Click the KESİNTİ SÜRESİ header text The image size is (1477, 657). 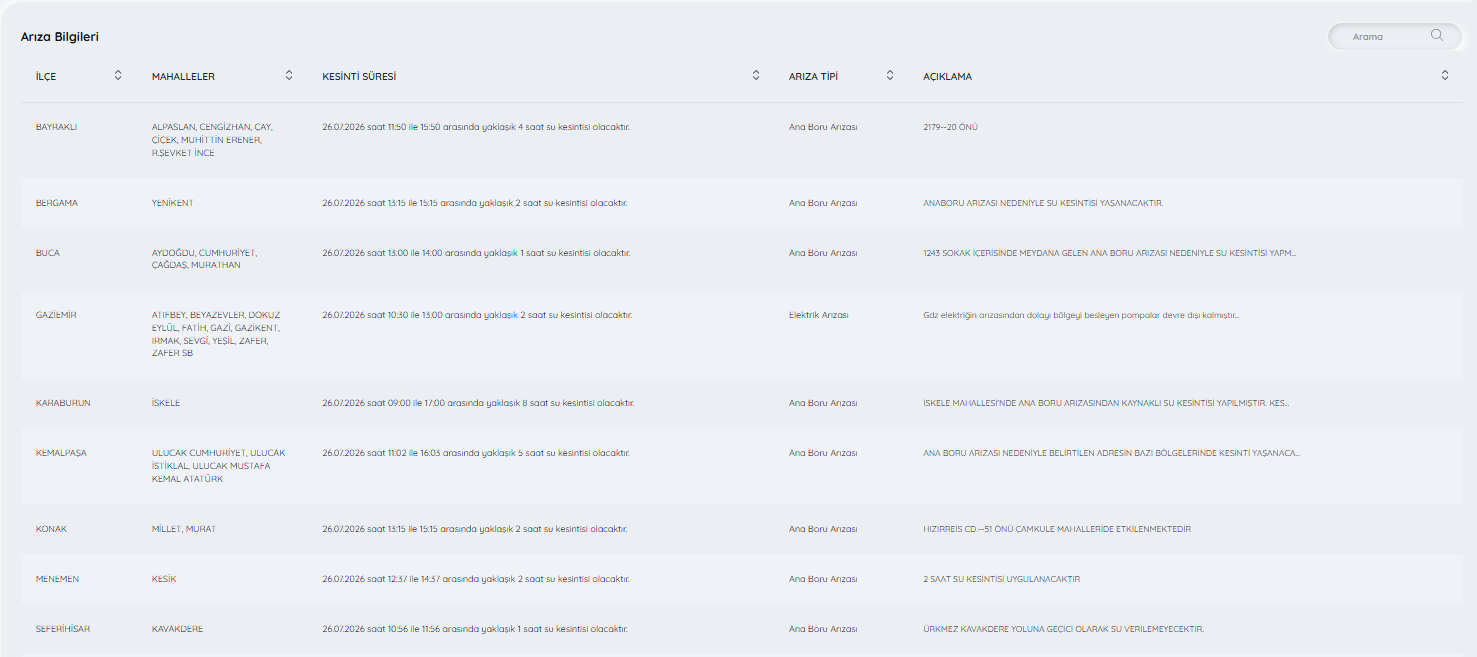[359, 76]
